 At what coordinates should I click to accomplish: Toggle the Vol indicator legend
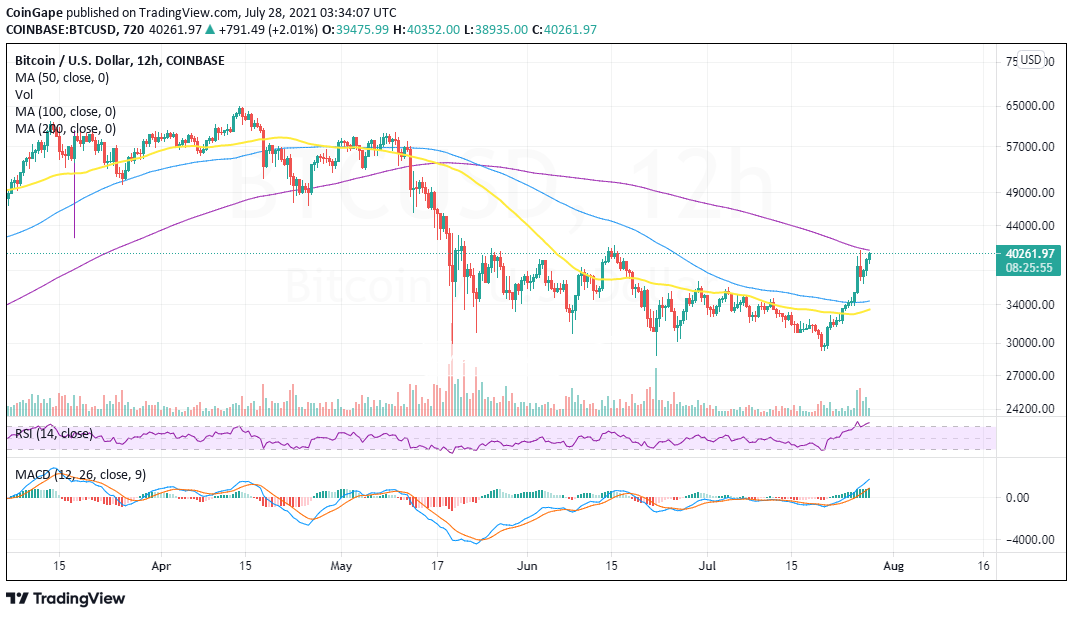pos(25,95)
